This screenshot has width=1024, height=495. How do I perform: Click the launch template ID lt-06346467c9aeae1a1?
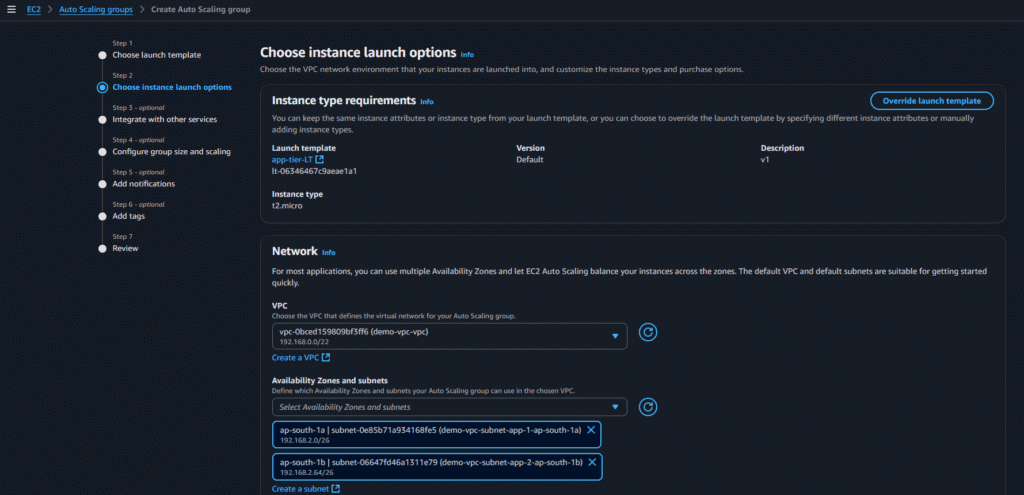pos(314,171)
